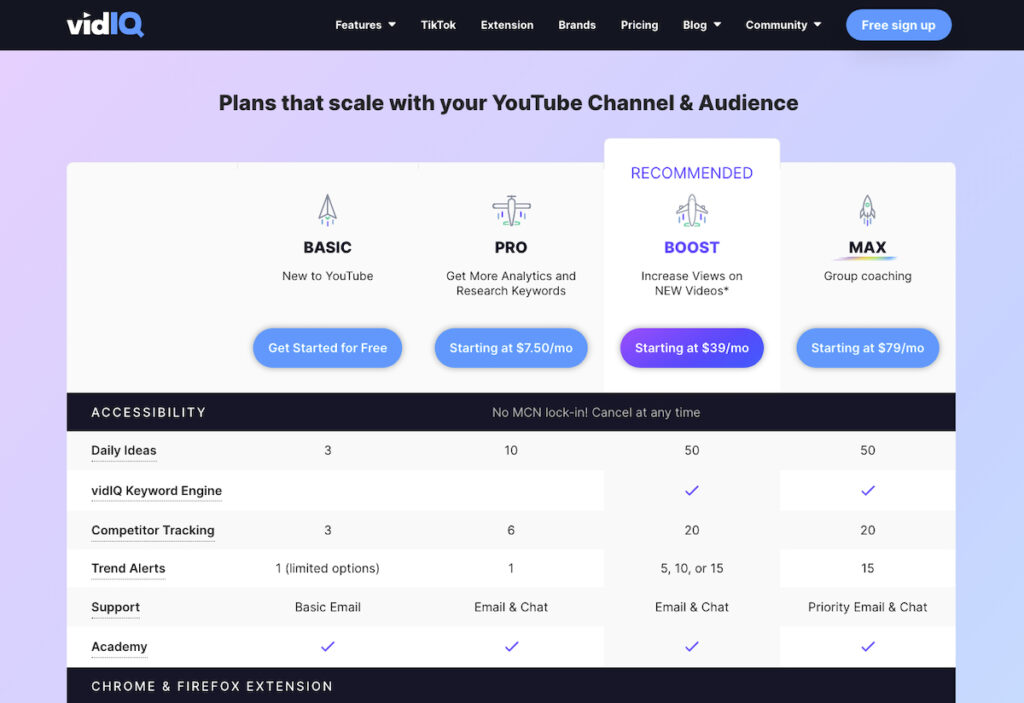This screenshot has width=1024, height=703.
Task: Click the CHROME & FIREFOX EXTENSION header
Action: point(212,686)
